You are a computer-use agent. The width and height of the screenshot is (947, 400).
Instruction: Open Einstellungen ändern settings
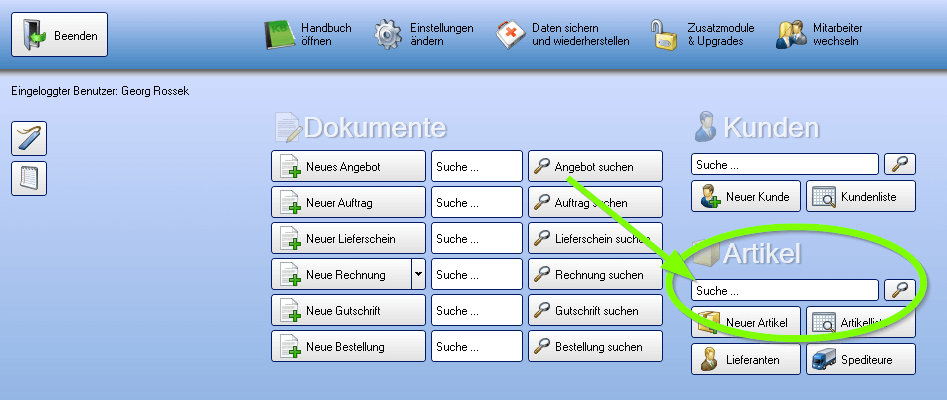pos(423,34)
